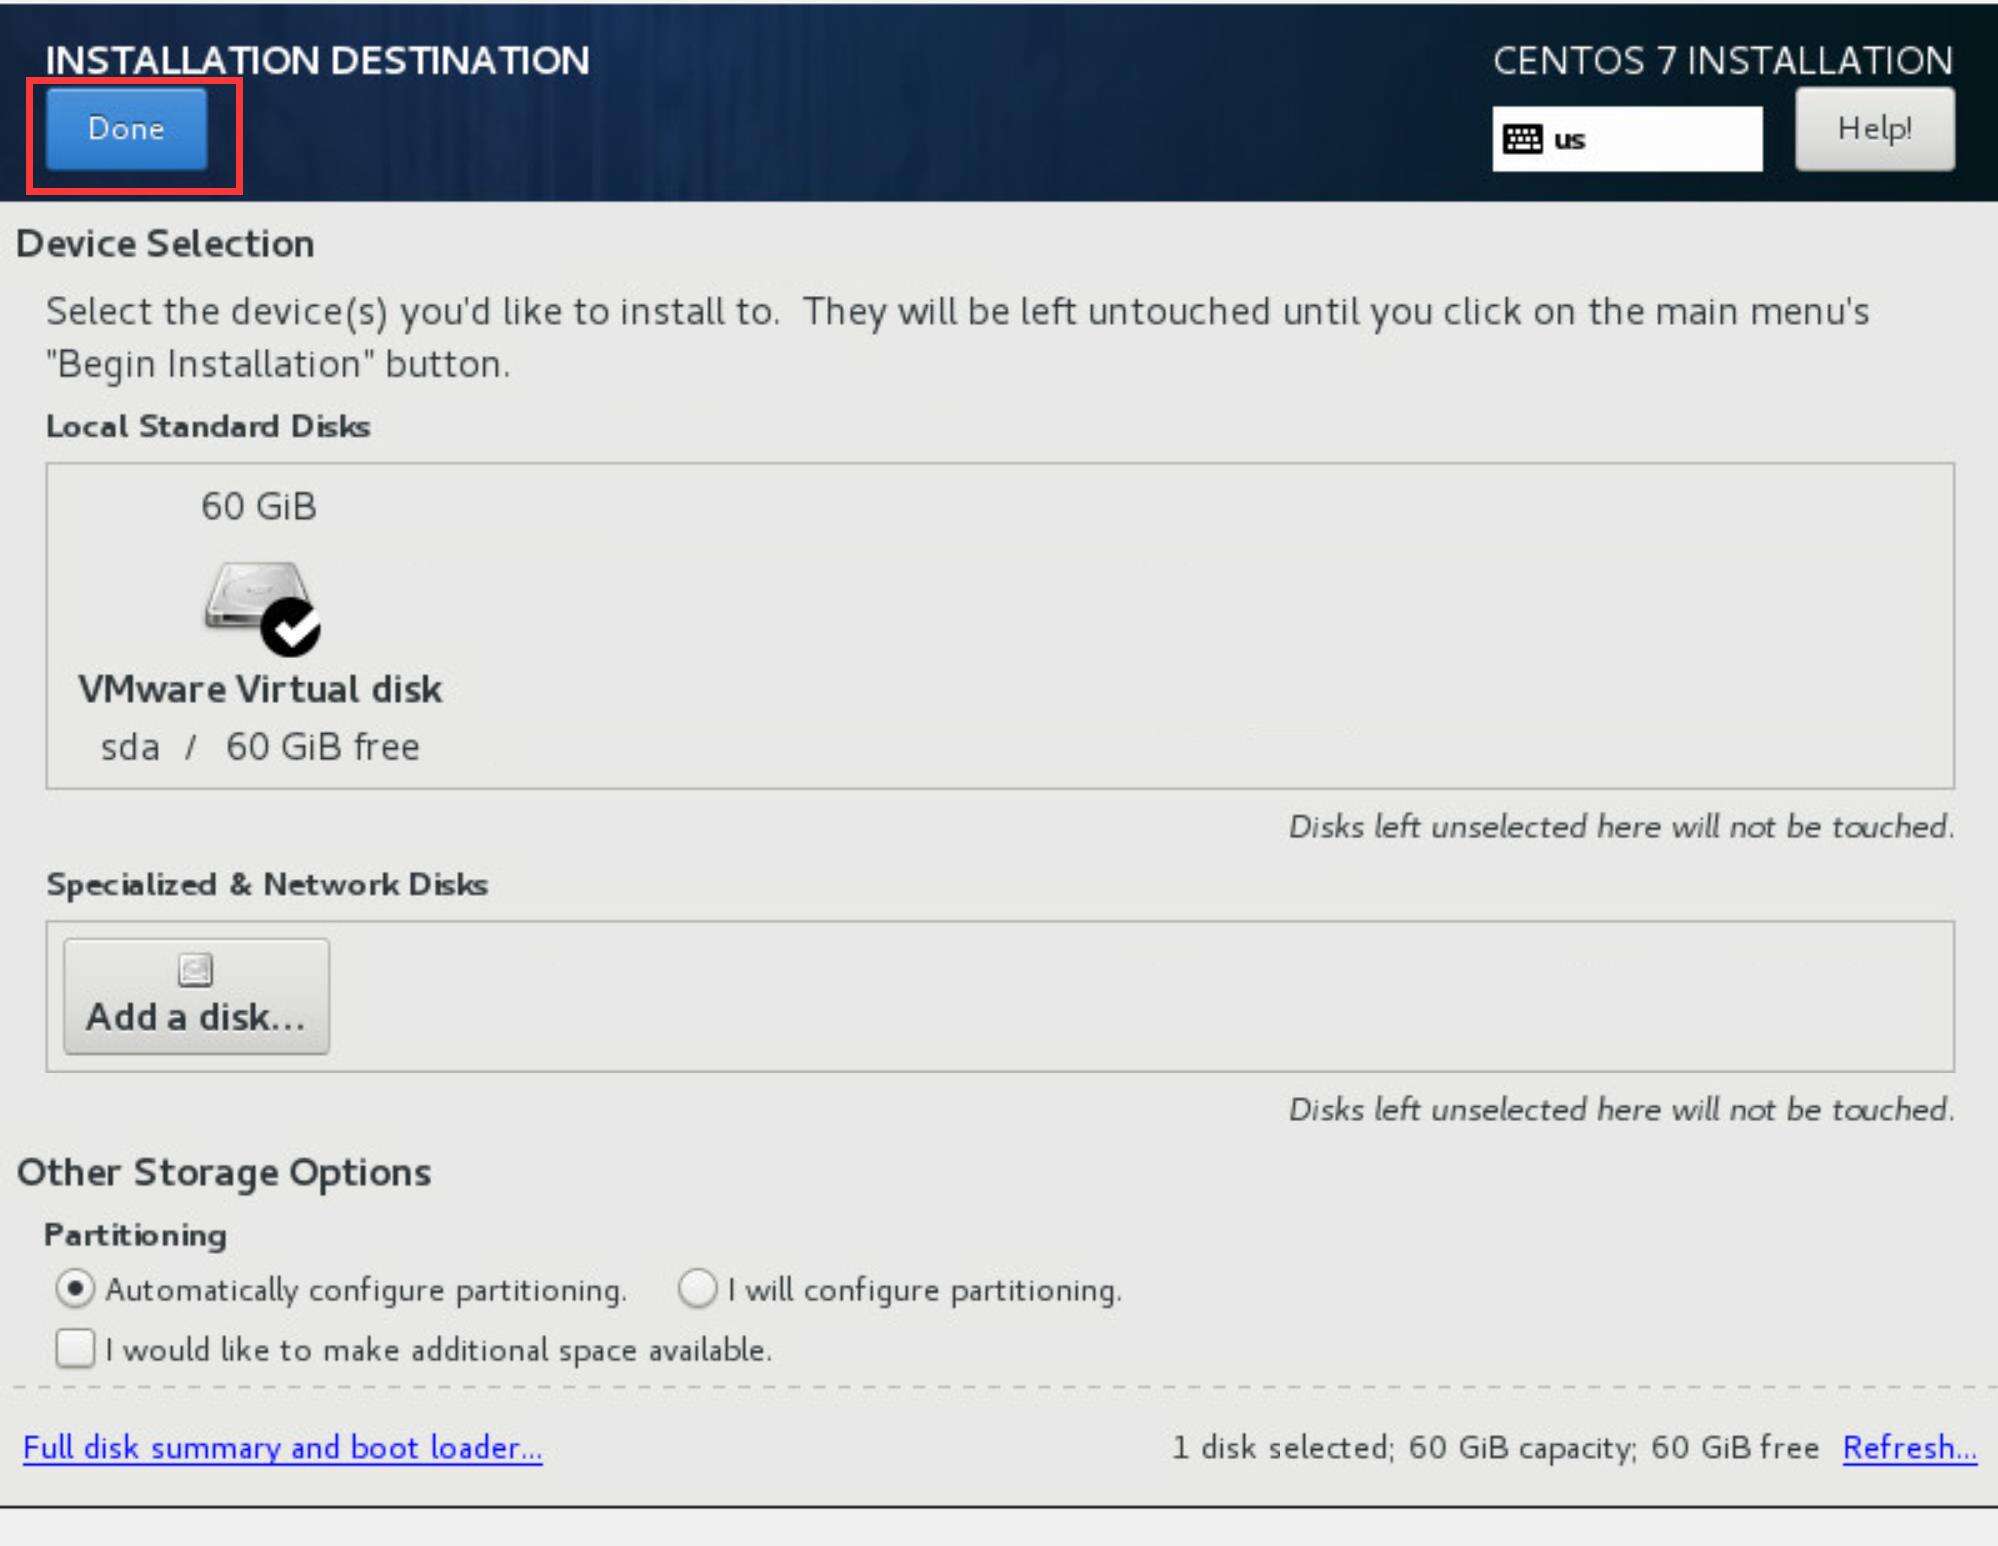The width and height of the screenshot is (1998, 1546).
Task: Click the blue Done button
Action: pyautogui.click(x=126, y=129)
